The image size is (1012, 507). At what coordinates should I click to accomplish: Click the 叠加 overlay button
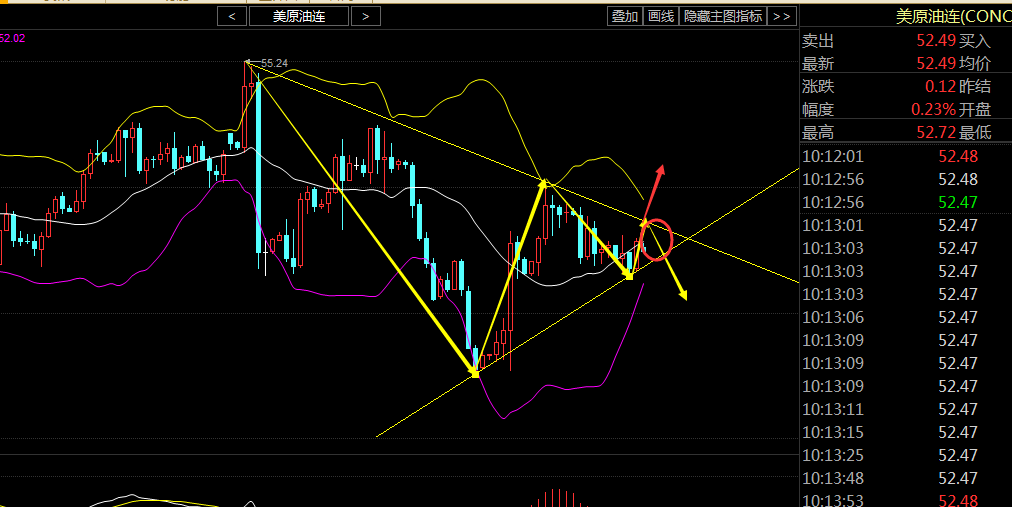(x=625, y=16)
